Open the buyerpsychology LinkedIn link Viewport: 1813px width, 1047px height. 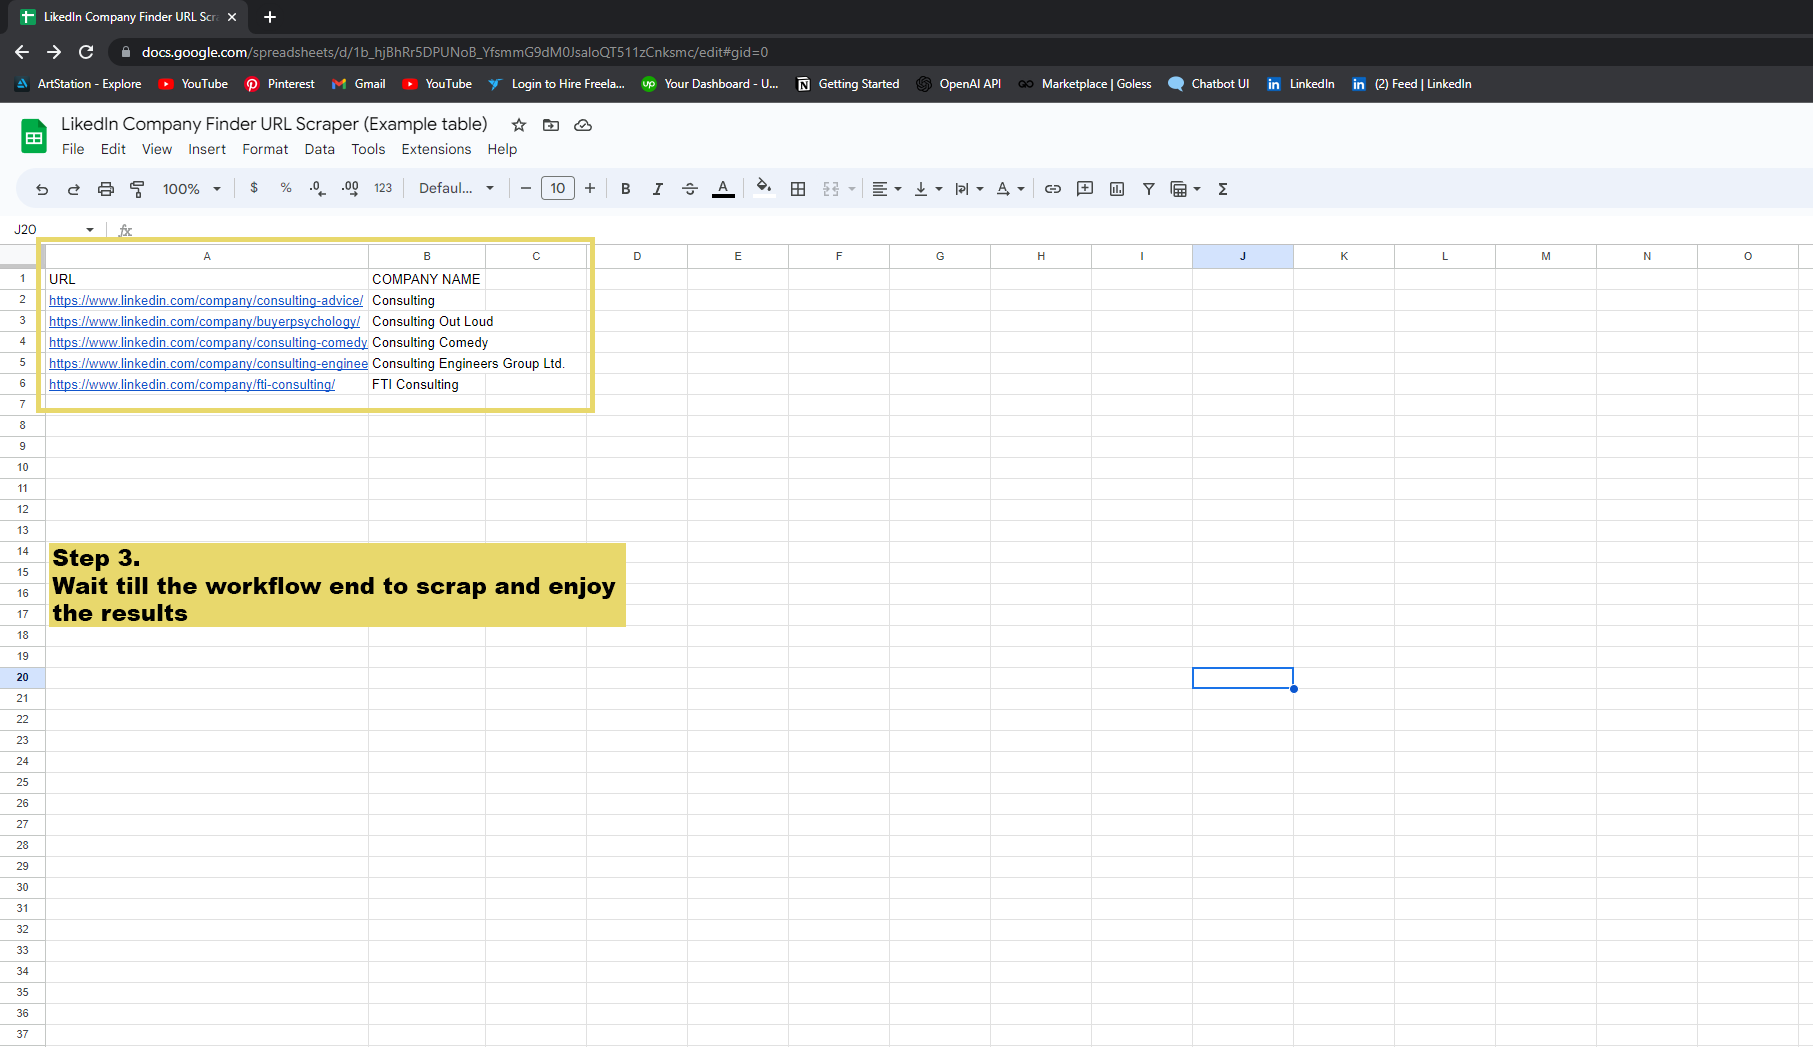[x=204, y=322]
